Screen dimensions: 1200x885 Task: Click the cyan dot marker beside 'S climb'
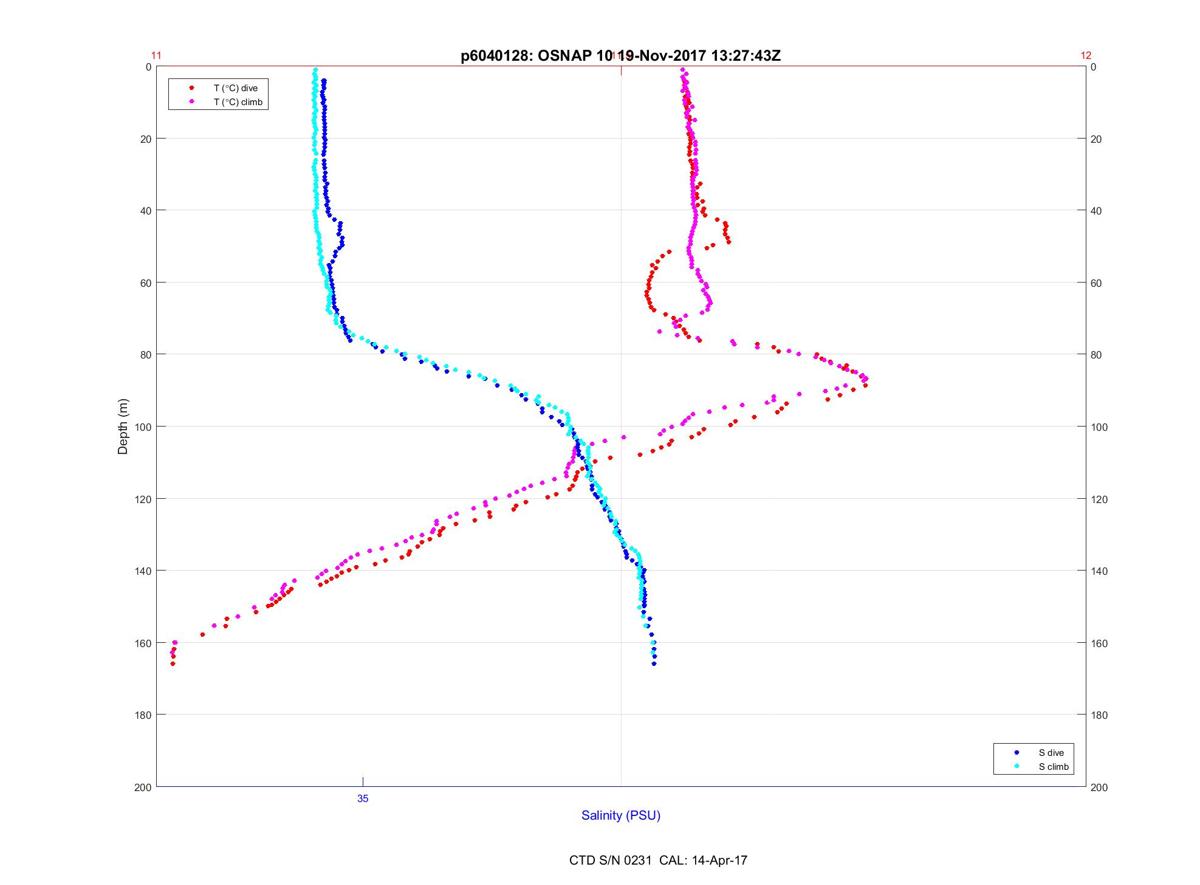pos(1016,766)
